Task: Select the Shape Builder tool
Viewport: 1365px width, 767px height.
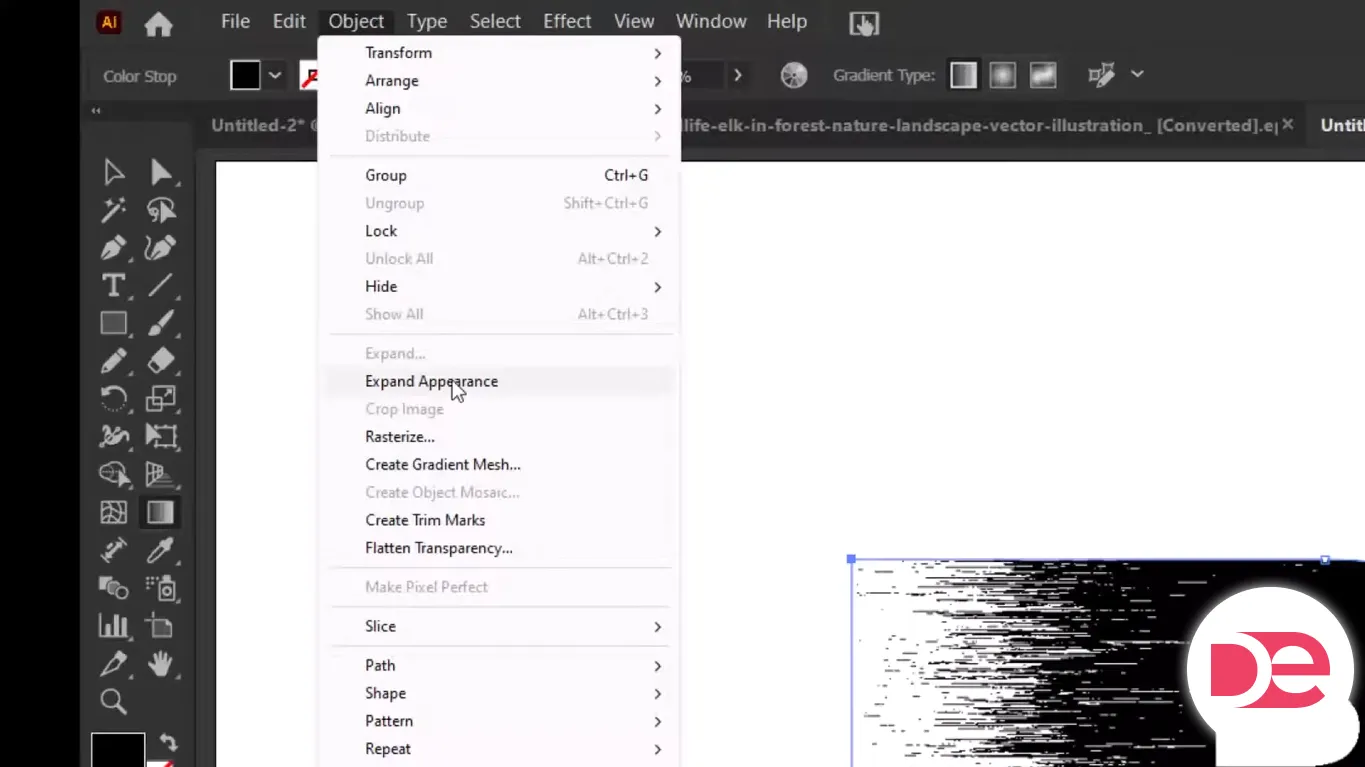Action: coord(114,475)
